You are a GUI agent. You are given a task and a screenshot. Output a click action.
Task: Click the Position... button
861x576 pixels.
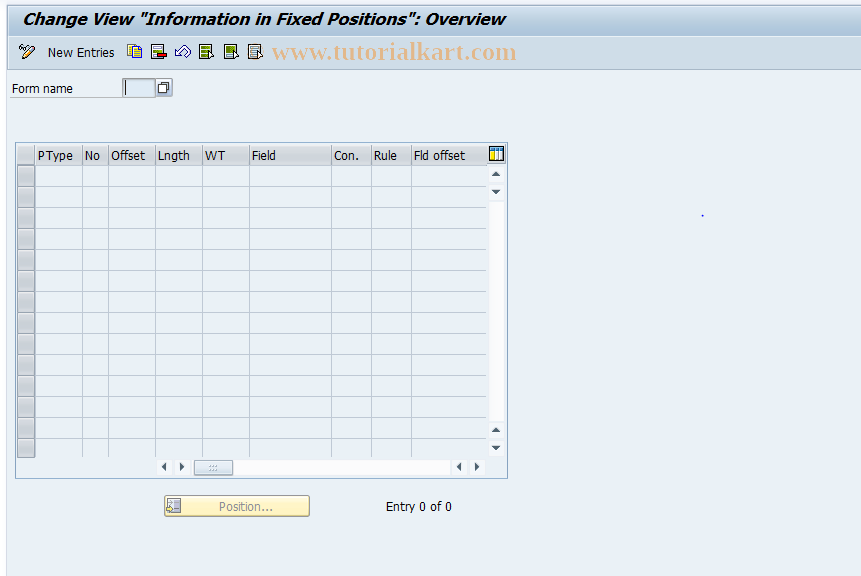click(237, 506)
